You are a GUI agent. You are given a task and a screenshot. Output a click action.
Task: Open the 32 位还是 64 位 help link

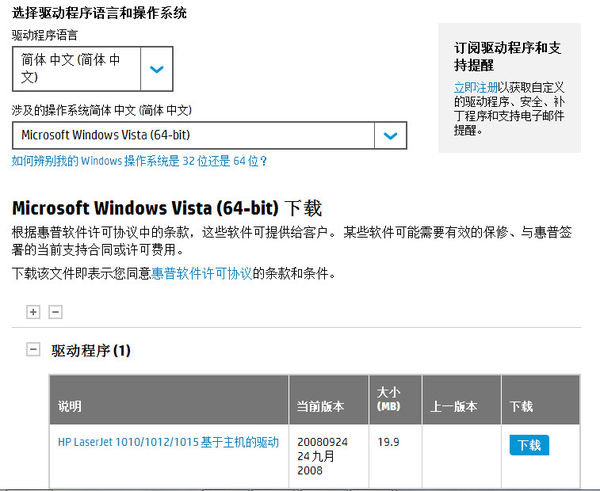(139, 161)
